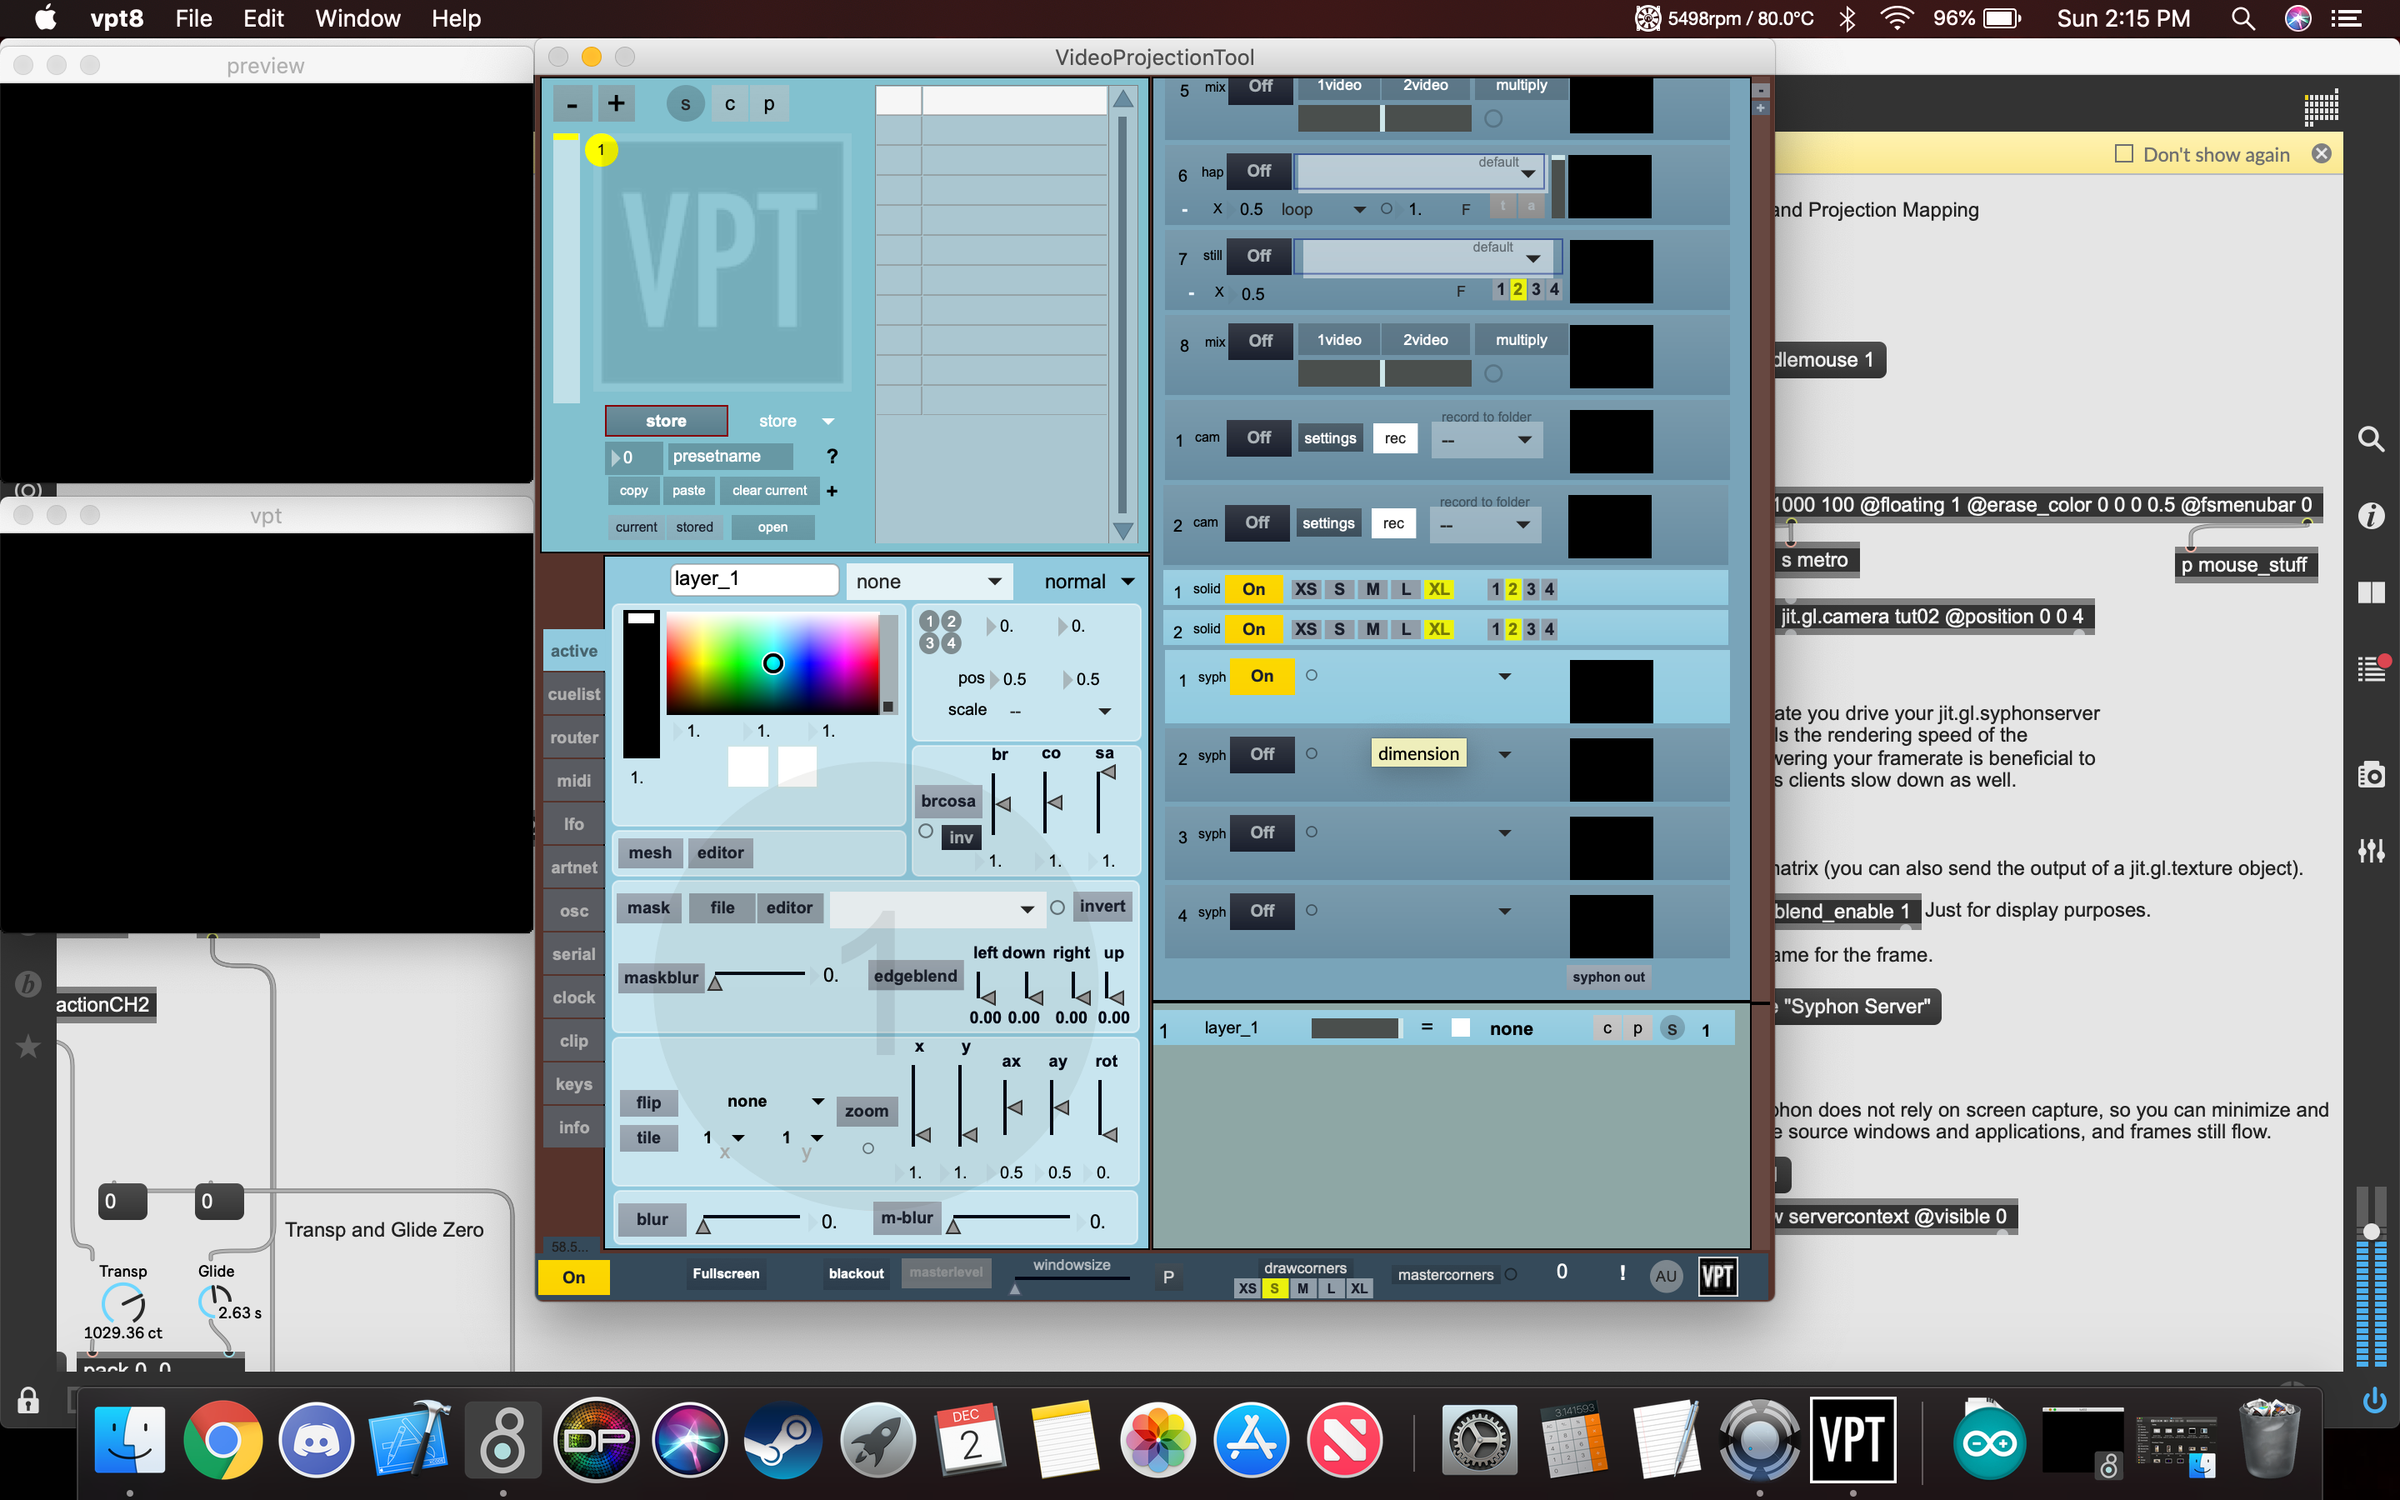The height and width of the screenshot is (1500, 2400).
Task: Click the info icon in right sidebar
Action: coord(2371,516)
